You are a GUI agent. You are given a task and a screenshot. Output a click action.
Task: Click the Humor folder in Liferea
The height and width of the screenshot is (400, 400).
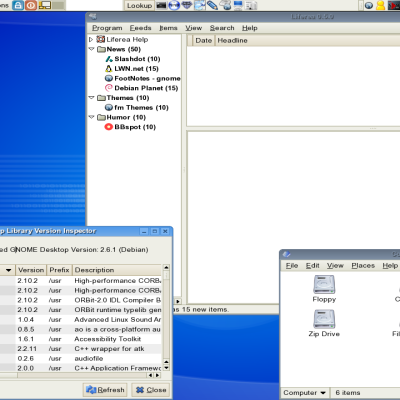pyautogui.click(x=121, y=117)
